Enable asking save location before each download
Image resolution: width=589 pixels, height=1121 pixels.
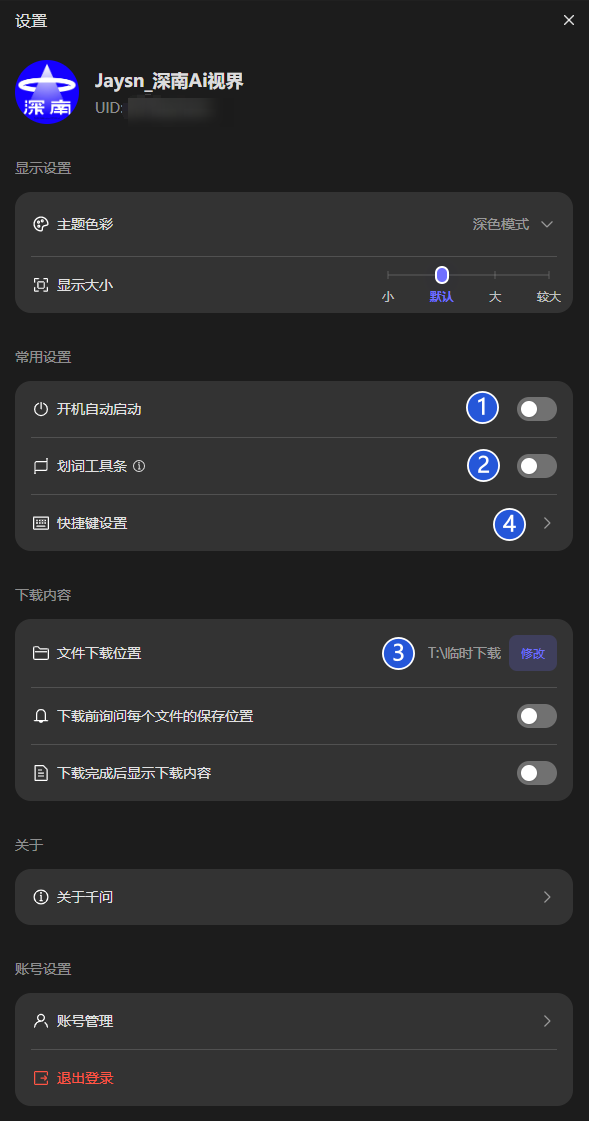pos(536,715)
